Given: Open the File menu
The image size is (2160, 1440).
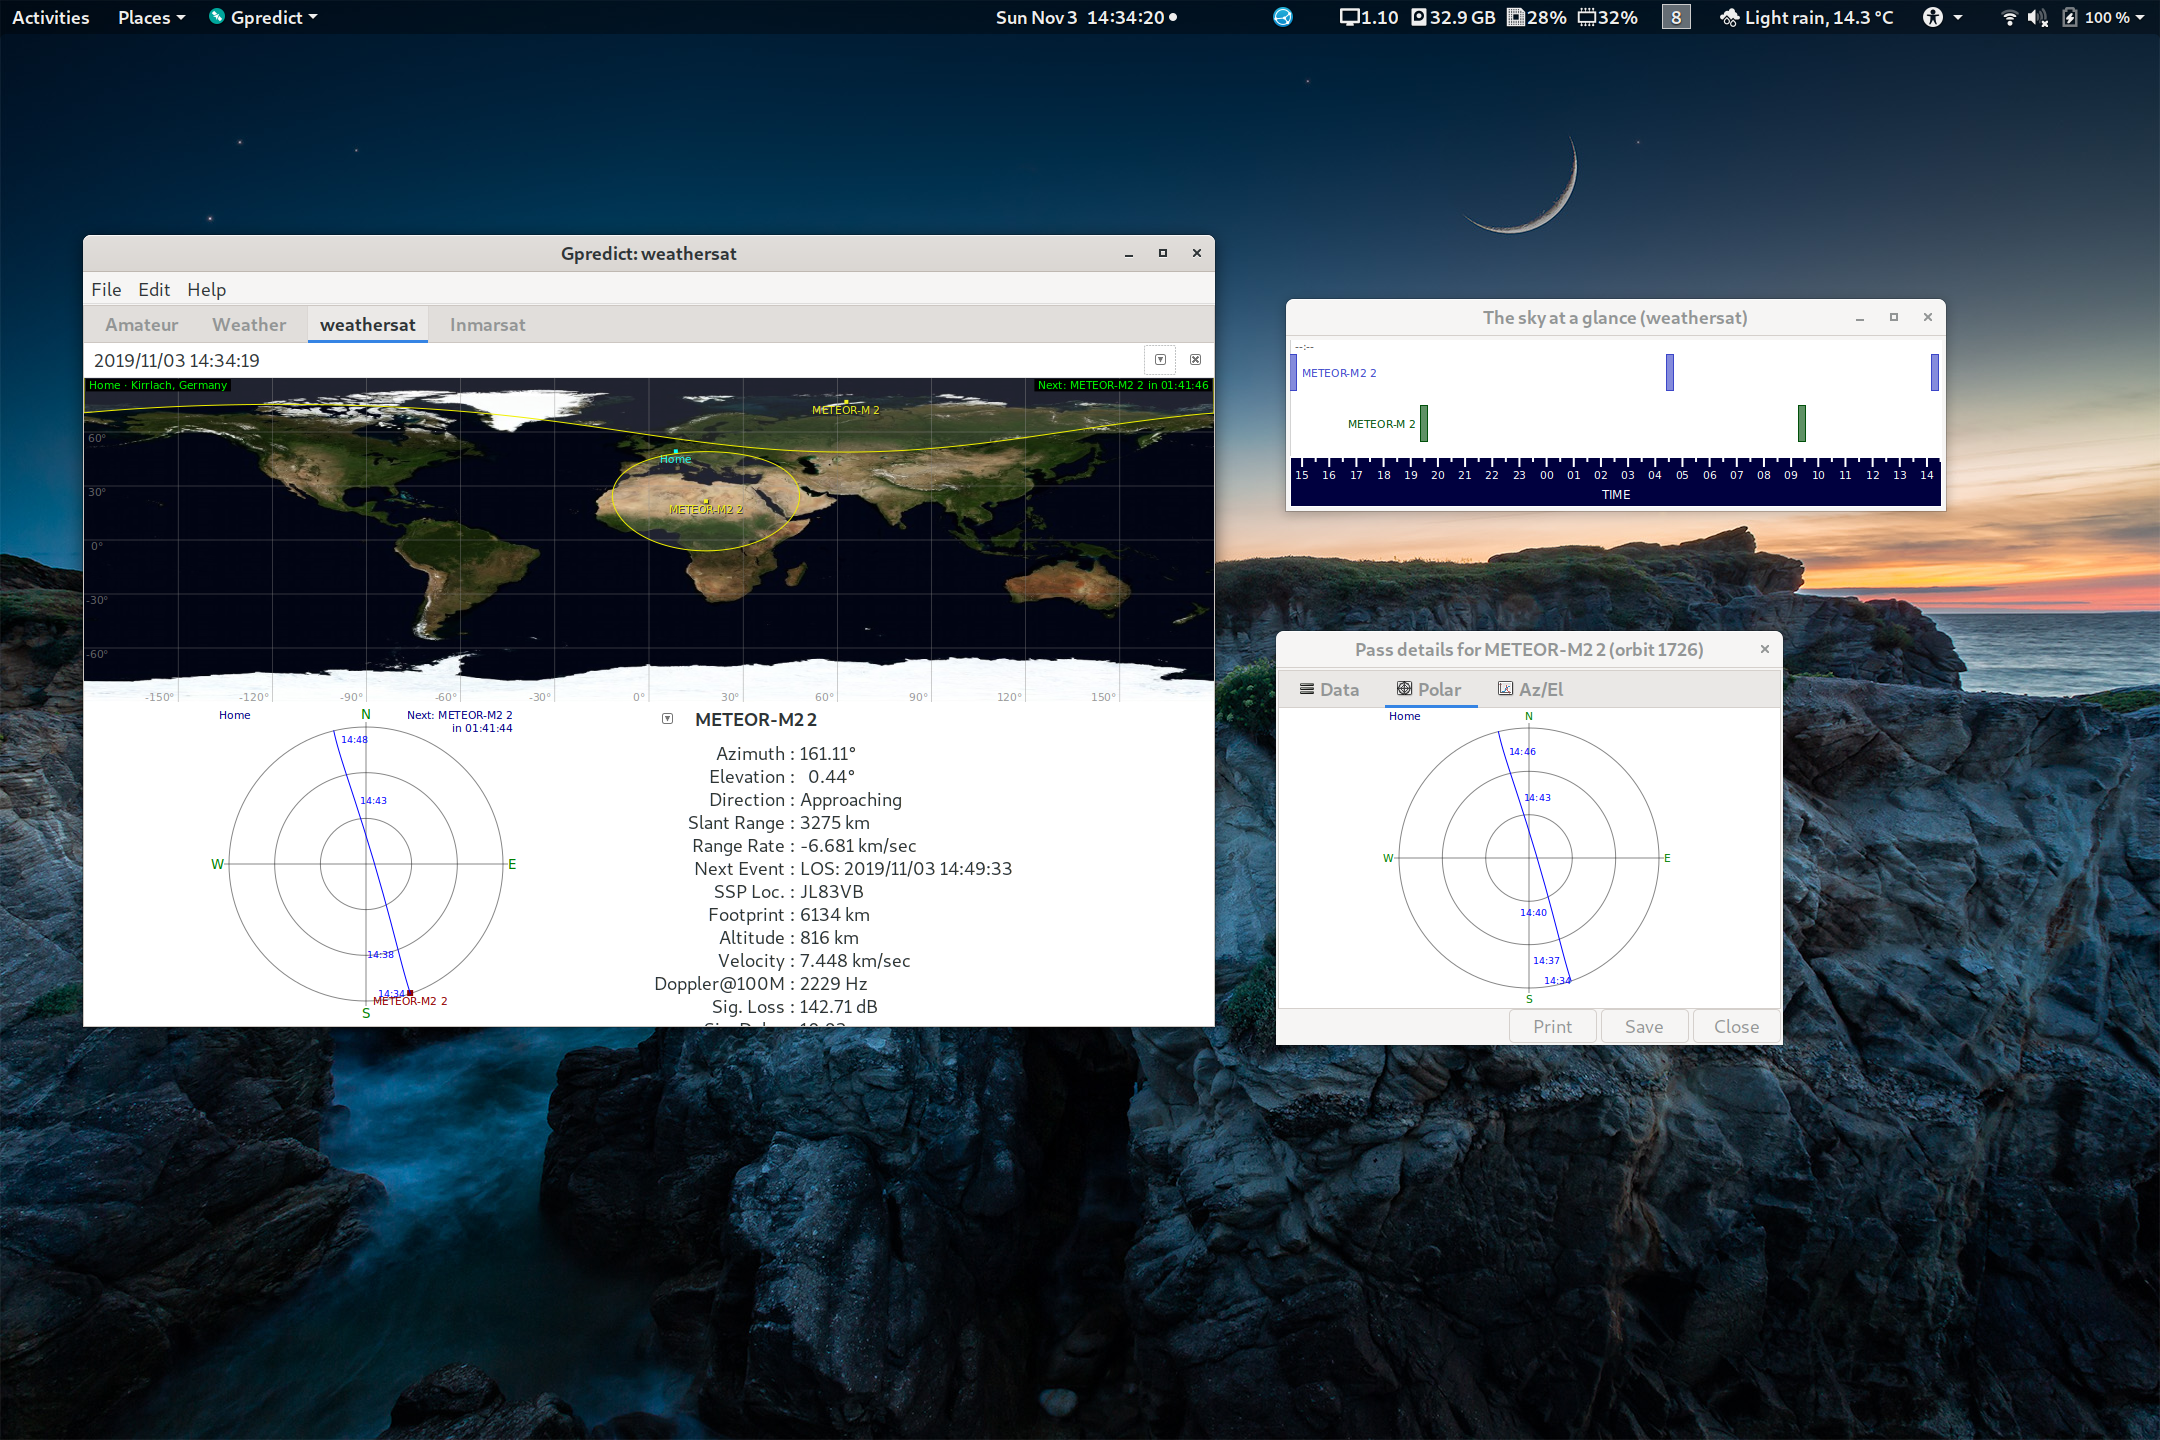Looking at the screenshot, I should click(x=106, y=289).
